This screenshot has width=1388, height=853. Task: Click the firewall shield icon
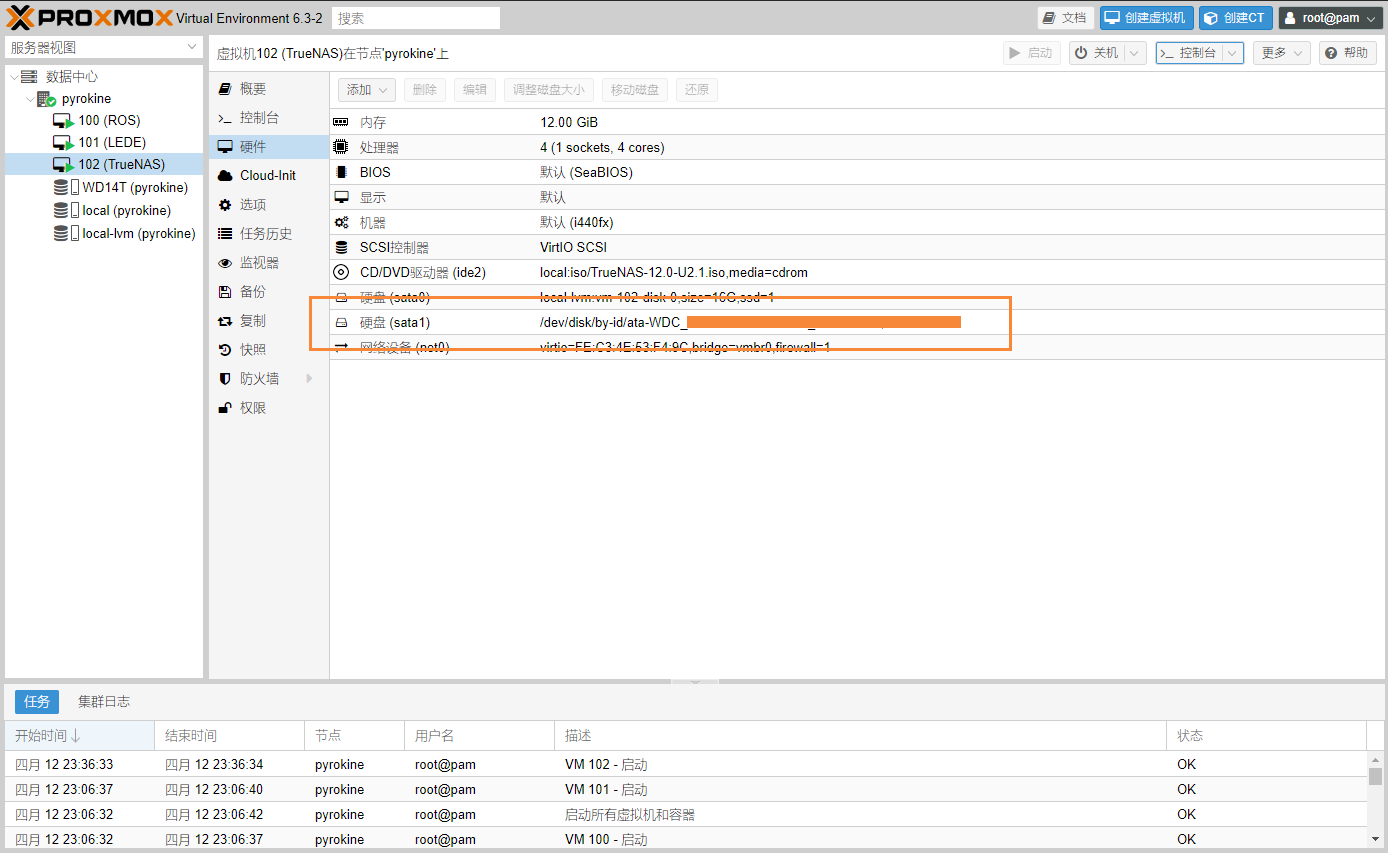click(225, 379)
